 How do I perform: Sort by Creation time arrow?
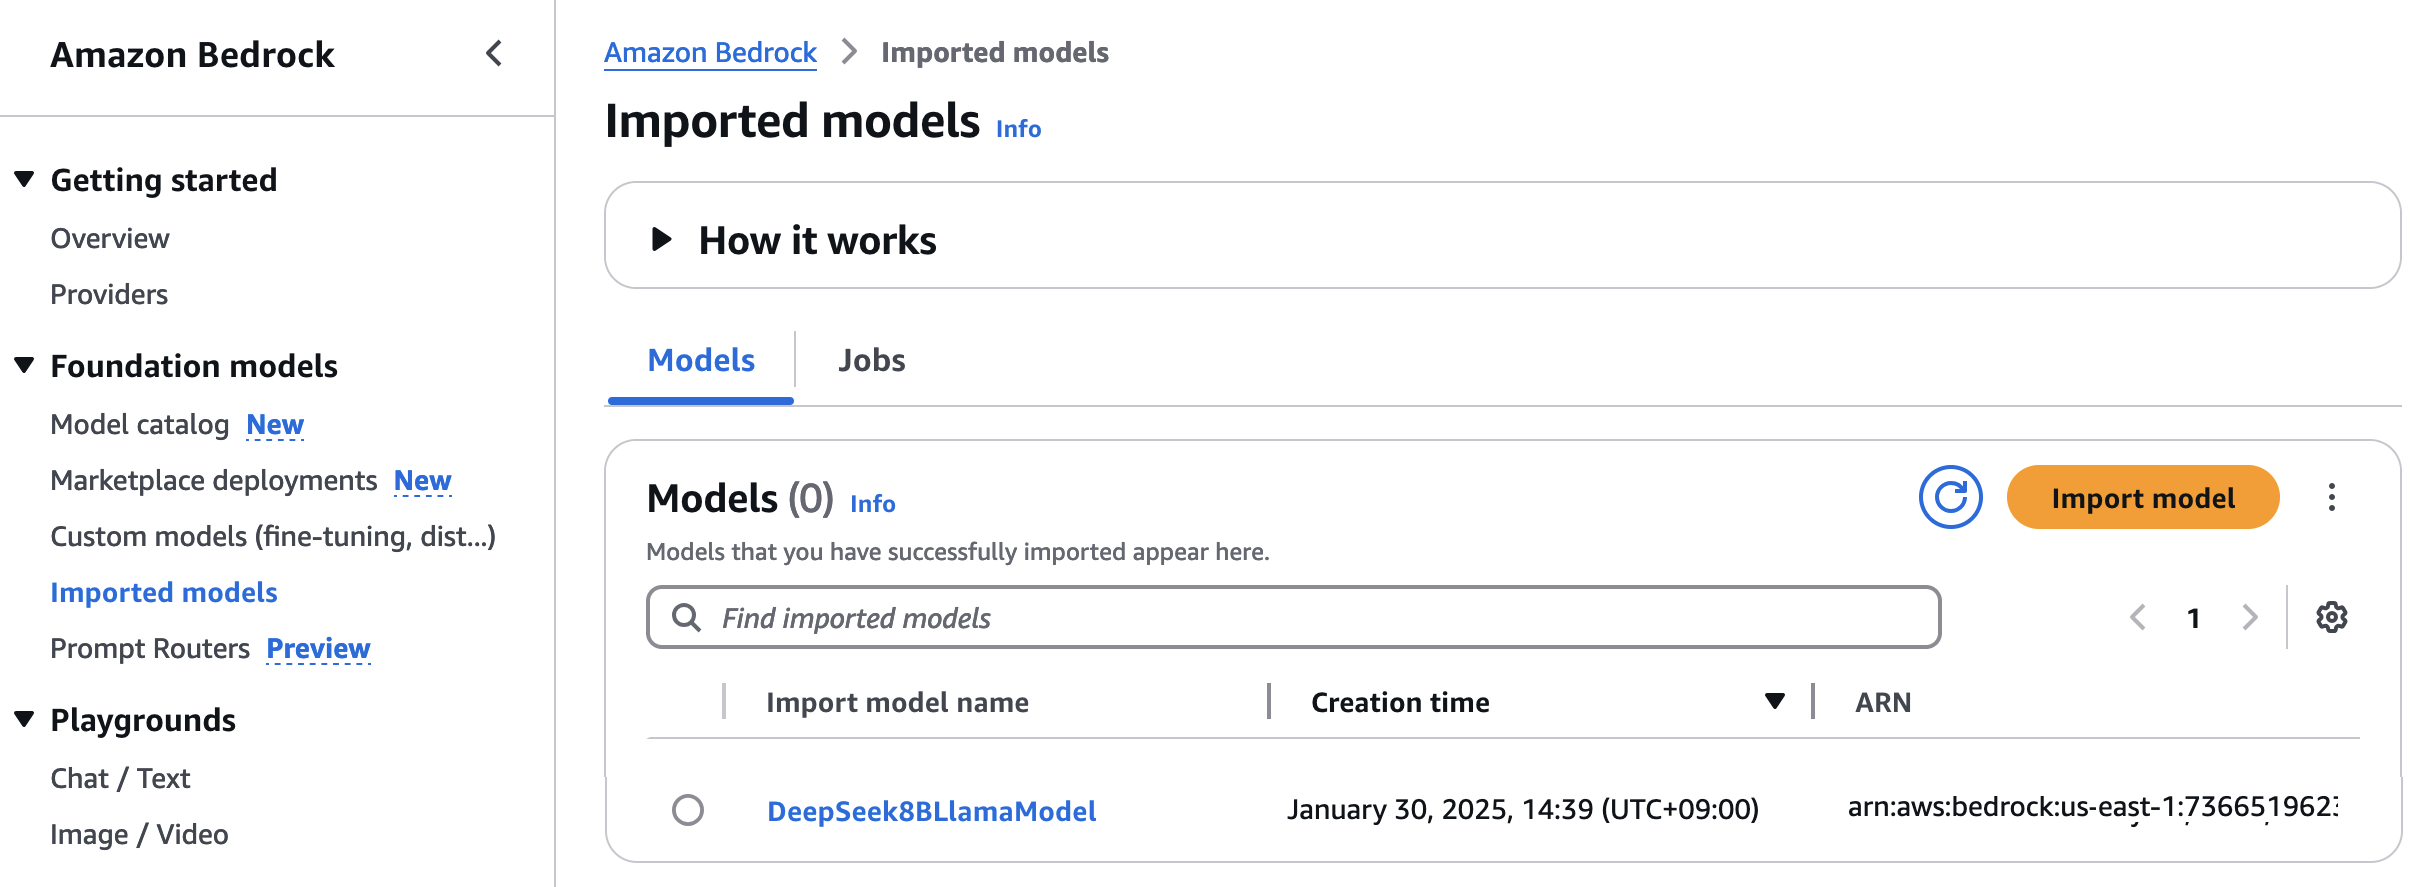(1774, 701)
